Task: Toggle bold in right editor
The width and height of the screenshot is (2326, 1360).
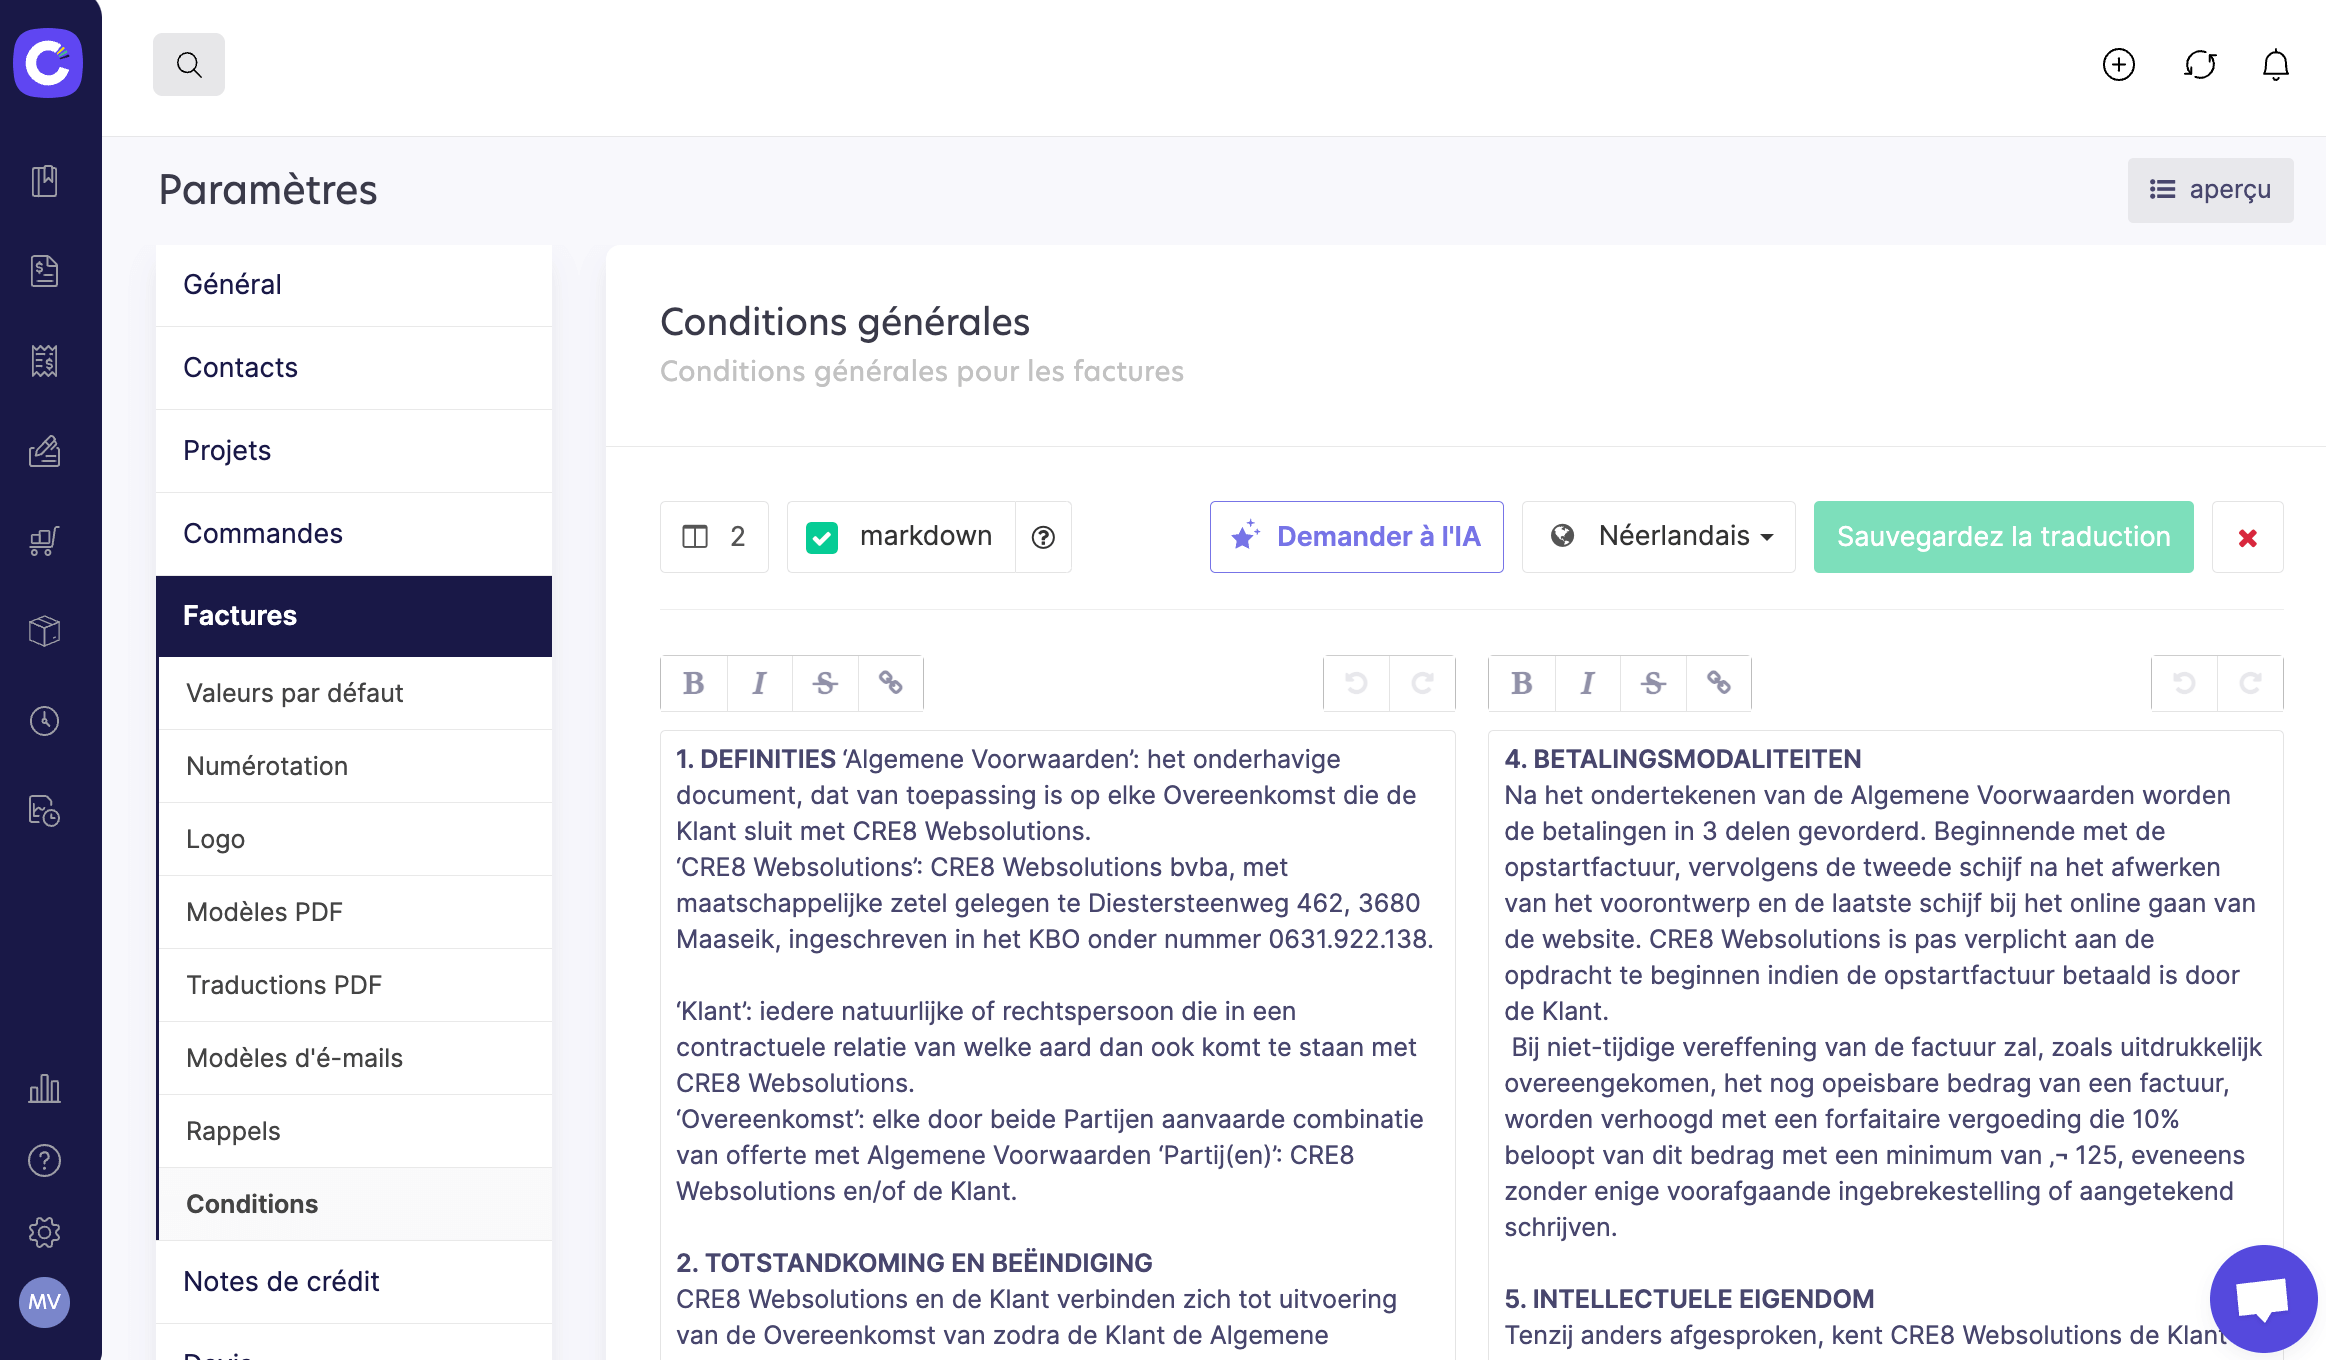Action: 1522,683
